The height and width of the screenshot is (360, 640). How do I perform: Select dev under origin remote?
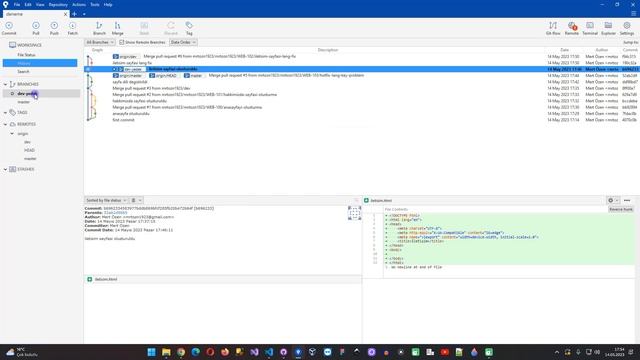(27, 142)
